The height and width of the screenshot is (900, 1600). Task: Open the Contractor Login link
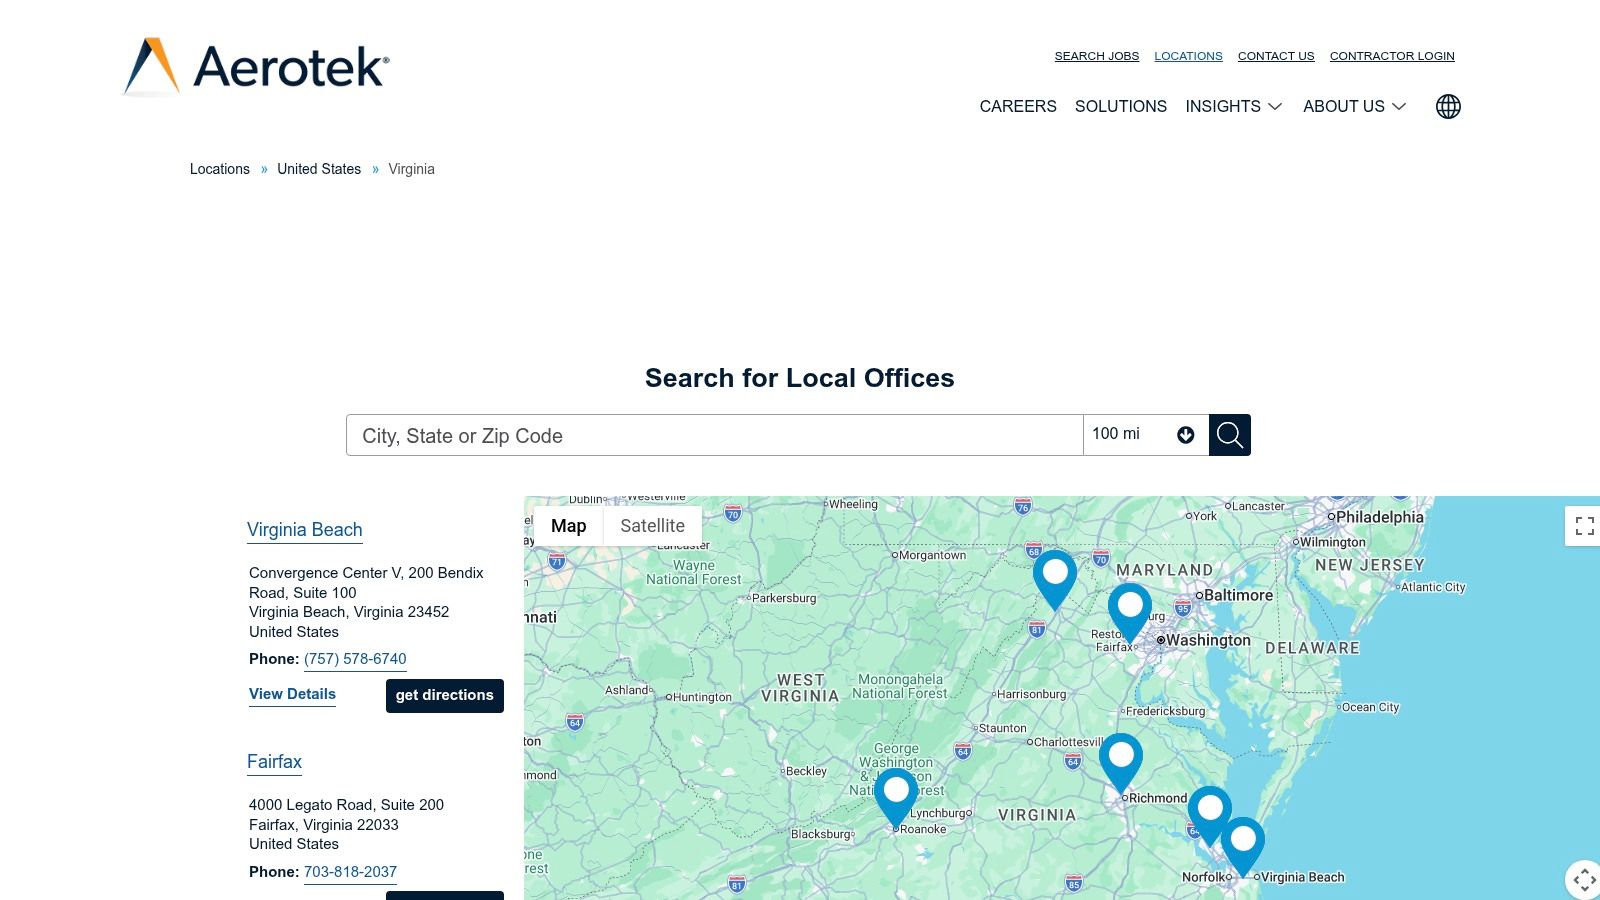[x=1392, y=56]
